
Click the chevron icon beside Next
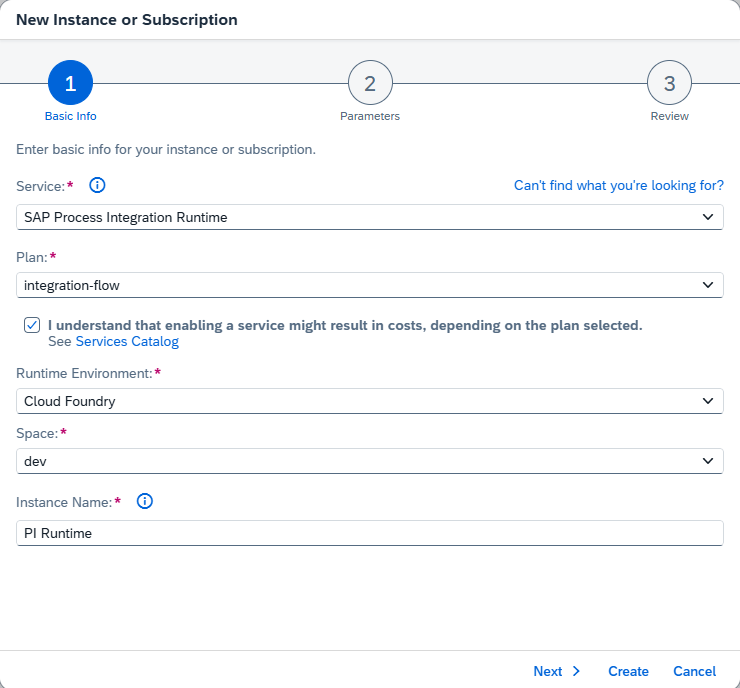(576, 671)
